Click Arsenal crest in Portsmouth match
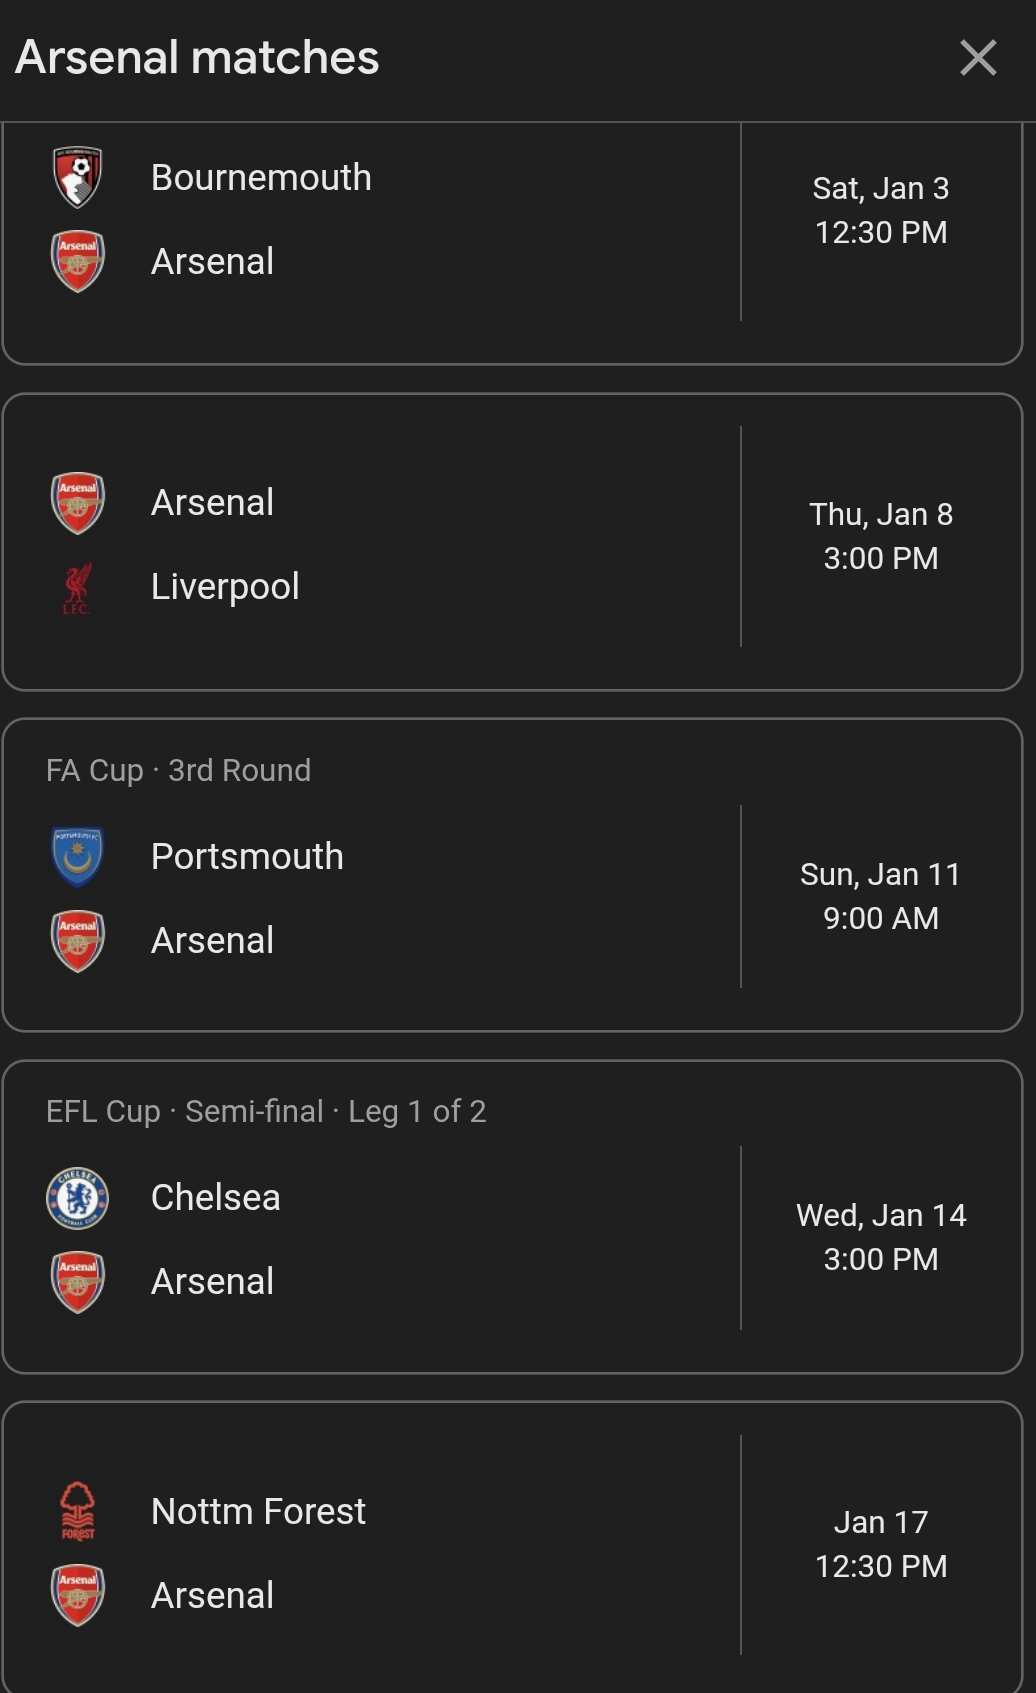This screenshot has width=1036, height=1693. pos(78,941)
